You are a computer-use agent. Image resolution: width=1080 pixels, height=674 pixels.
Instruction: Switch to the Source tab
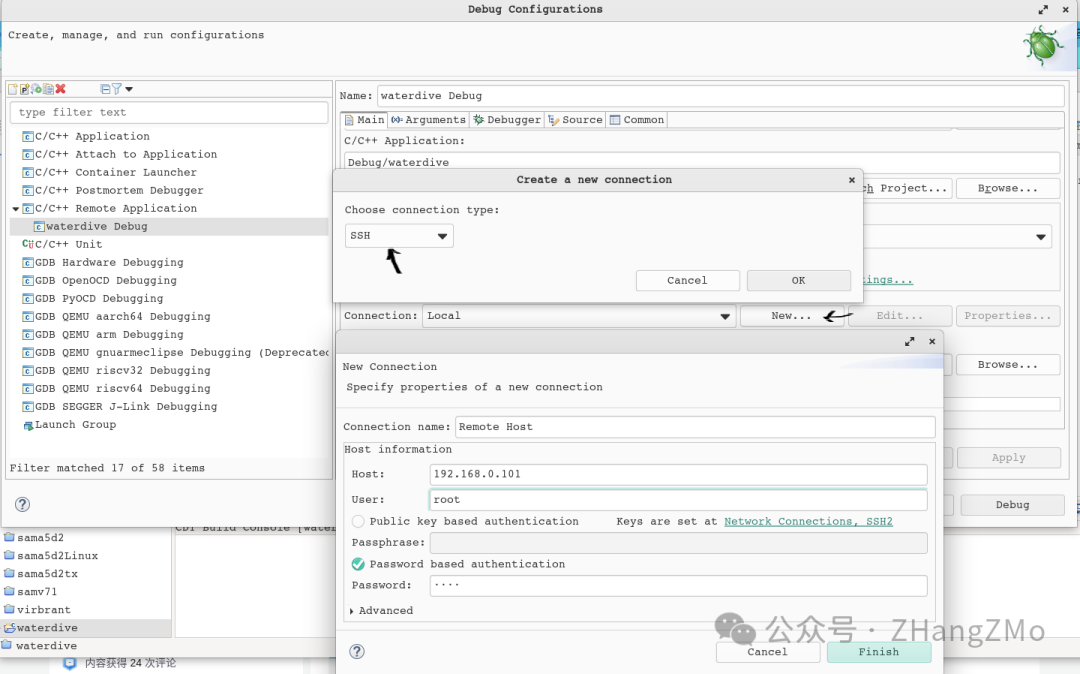tap(575, 120)
